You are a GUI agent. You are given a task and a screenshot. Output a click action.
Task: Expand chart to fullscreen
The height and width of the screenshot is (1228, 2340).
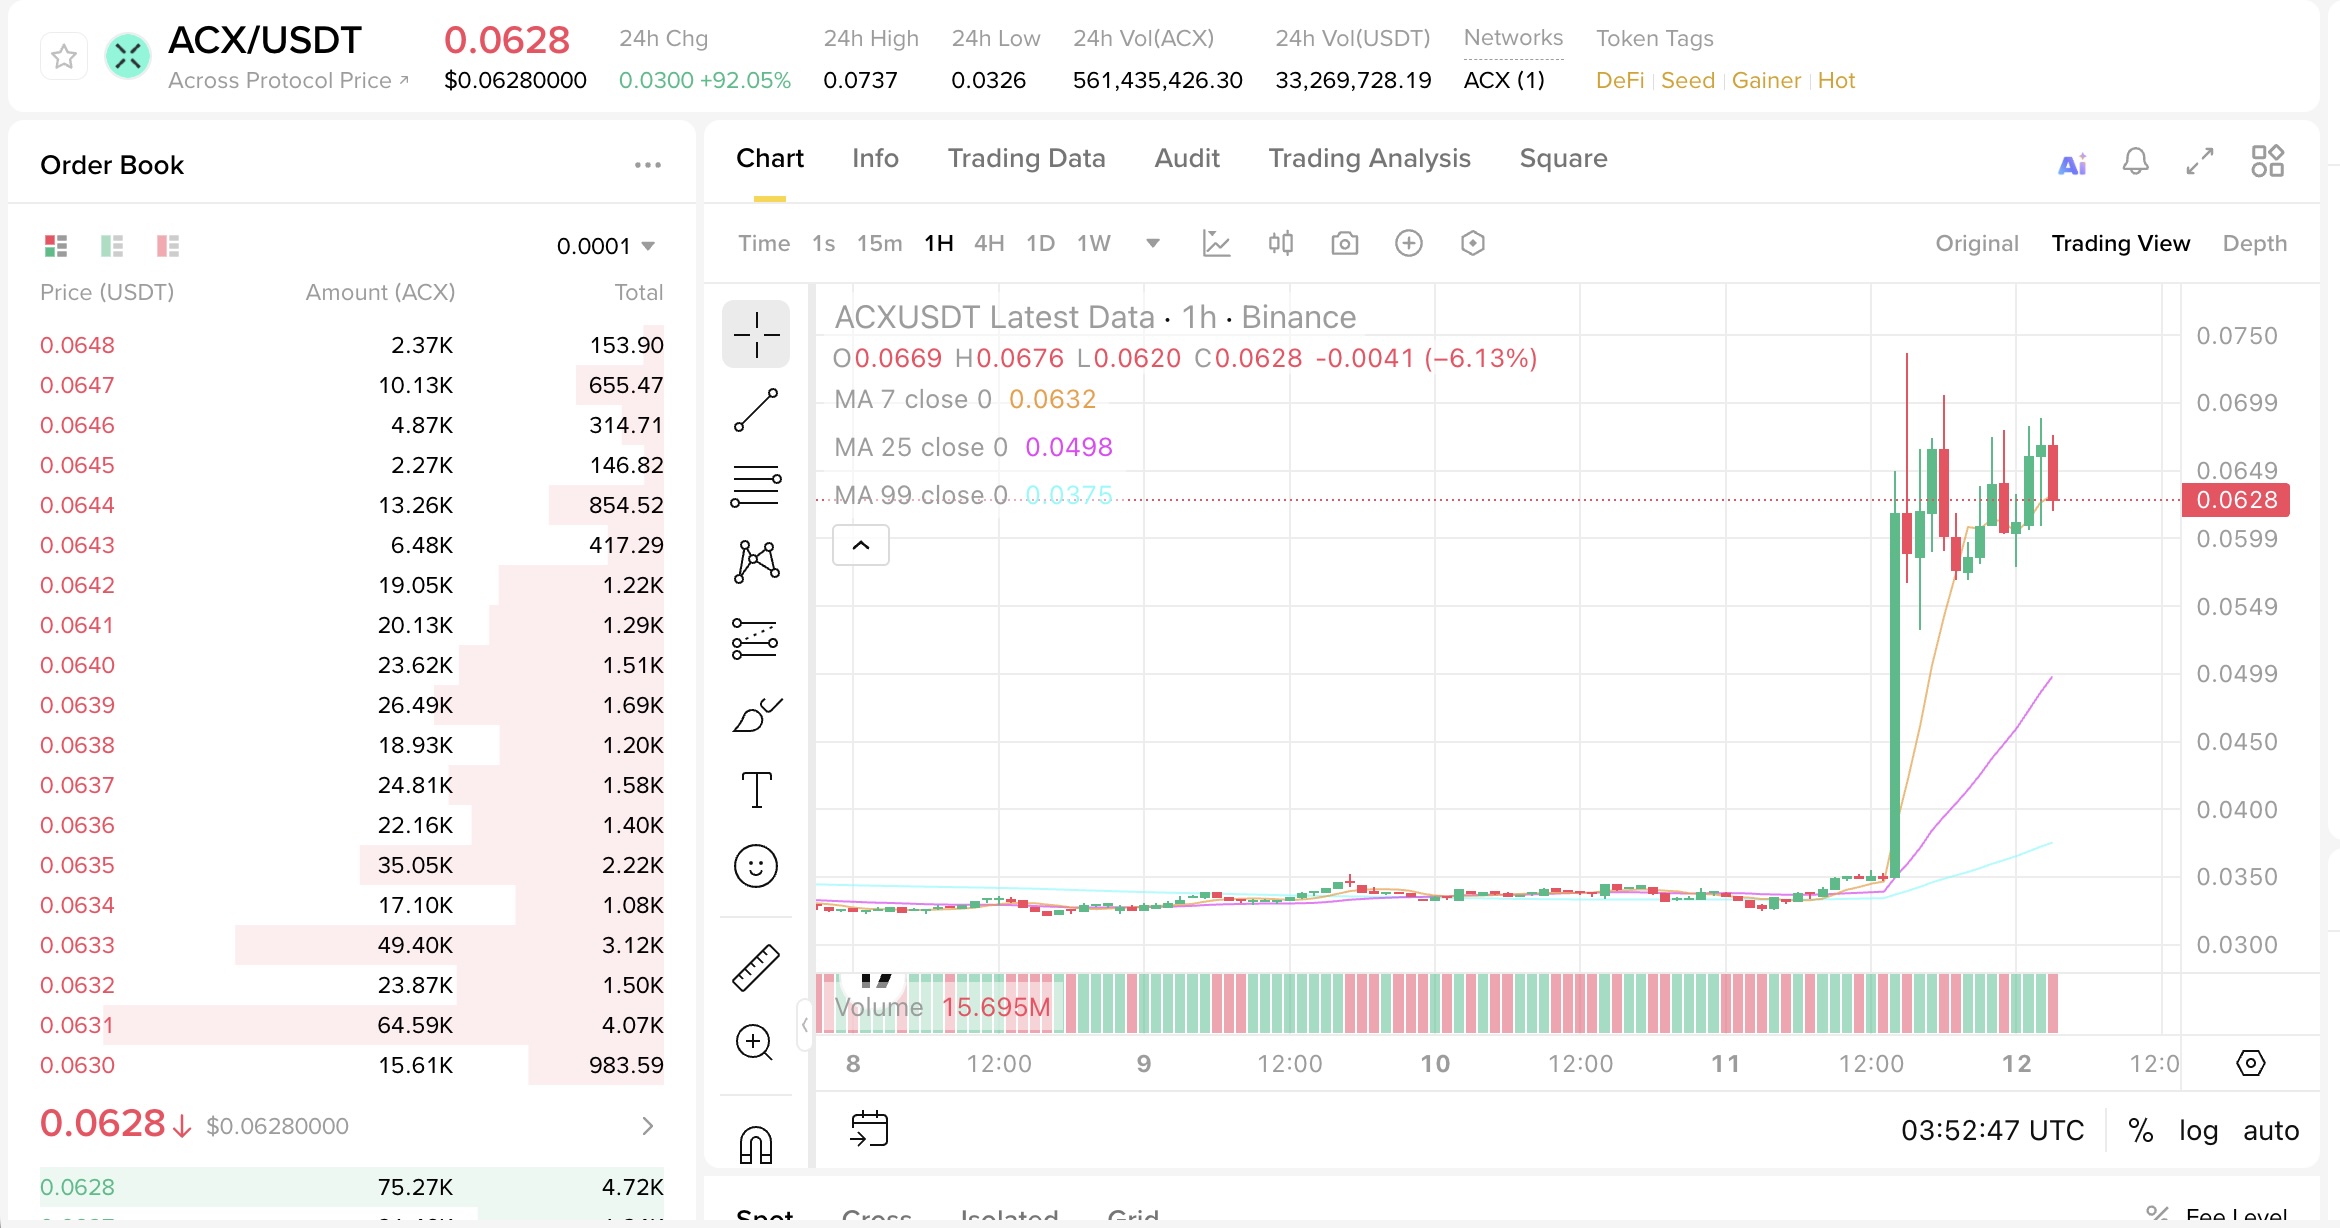[x=2200, y=161]
